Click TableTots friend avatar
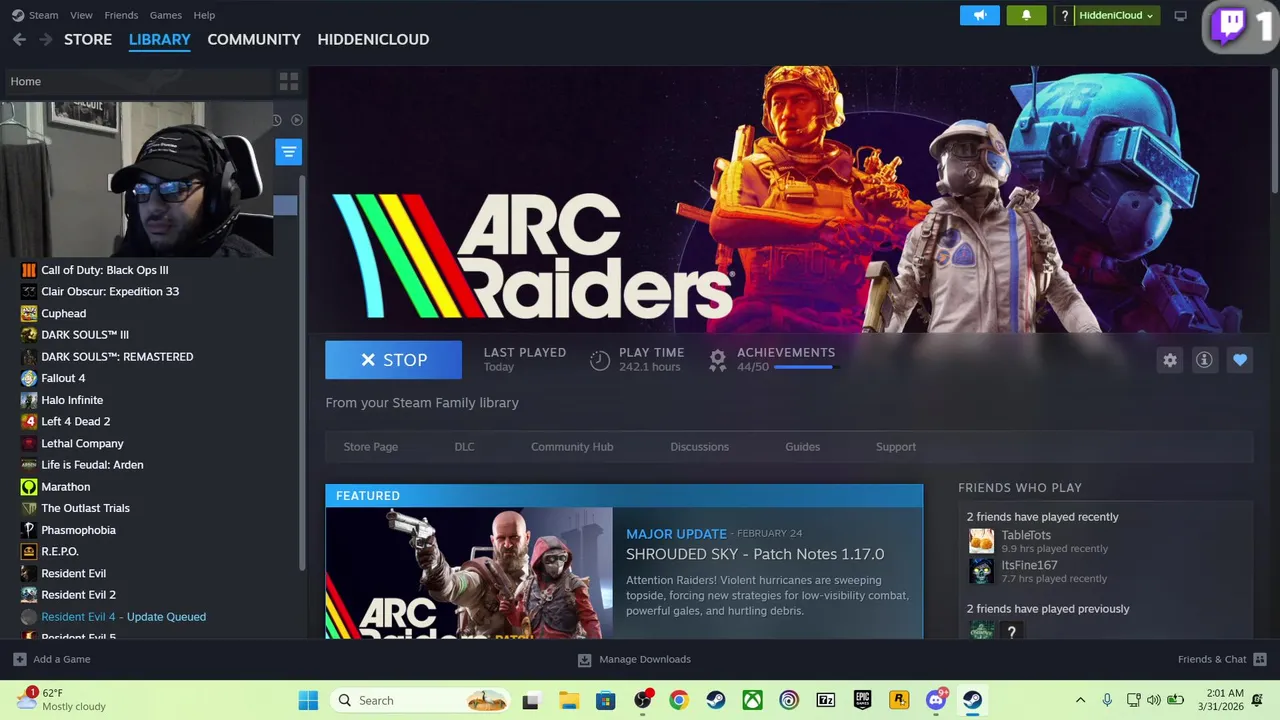This screenshot has width=1280, height=720. (x=981, y=541)
